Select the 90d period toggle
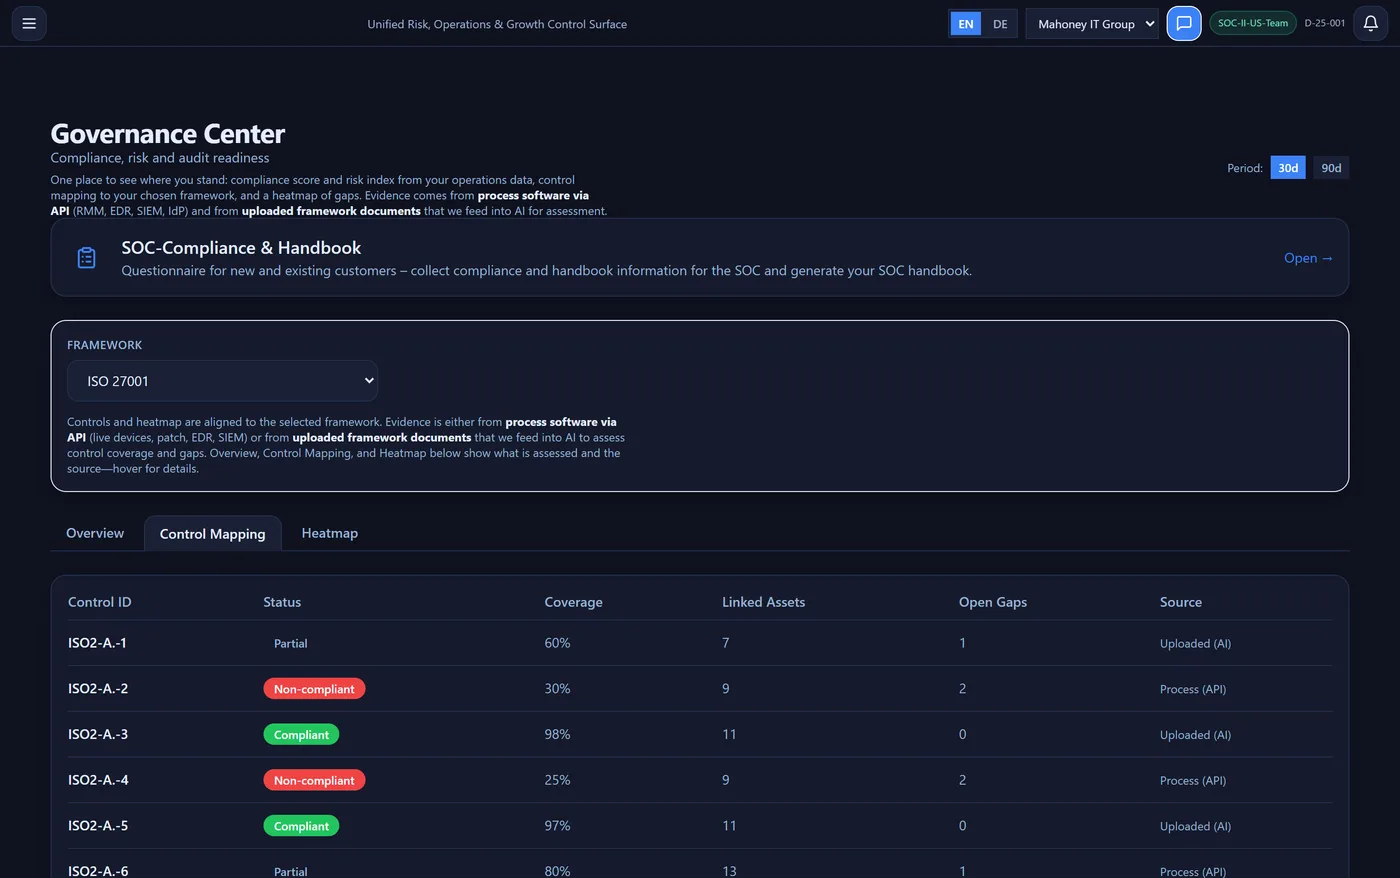The width and height of the screenshot is (1400, 878). coord(1331,167)
